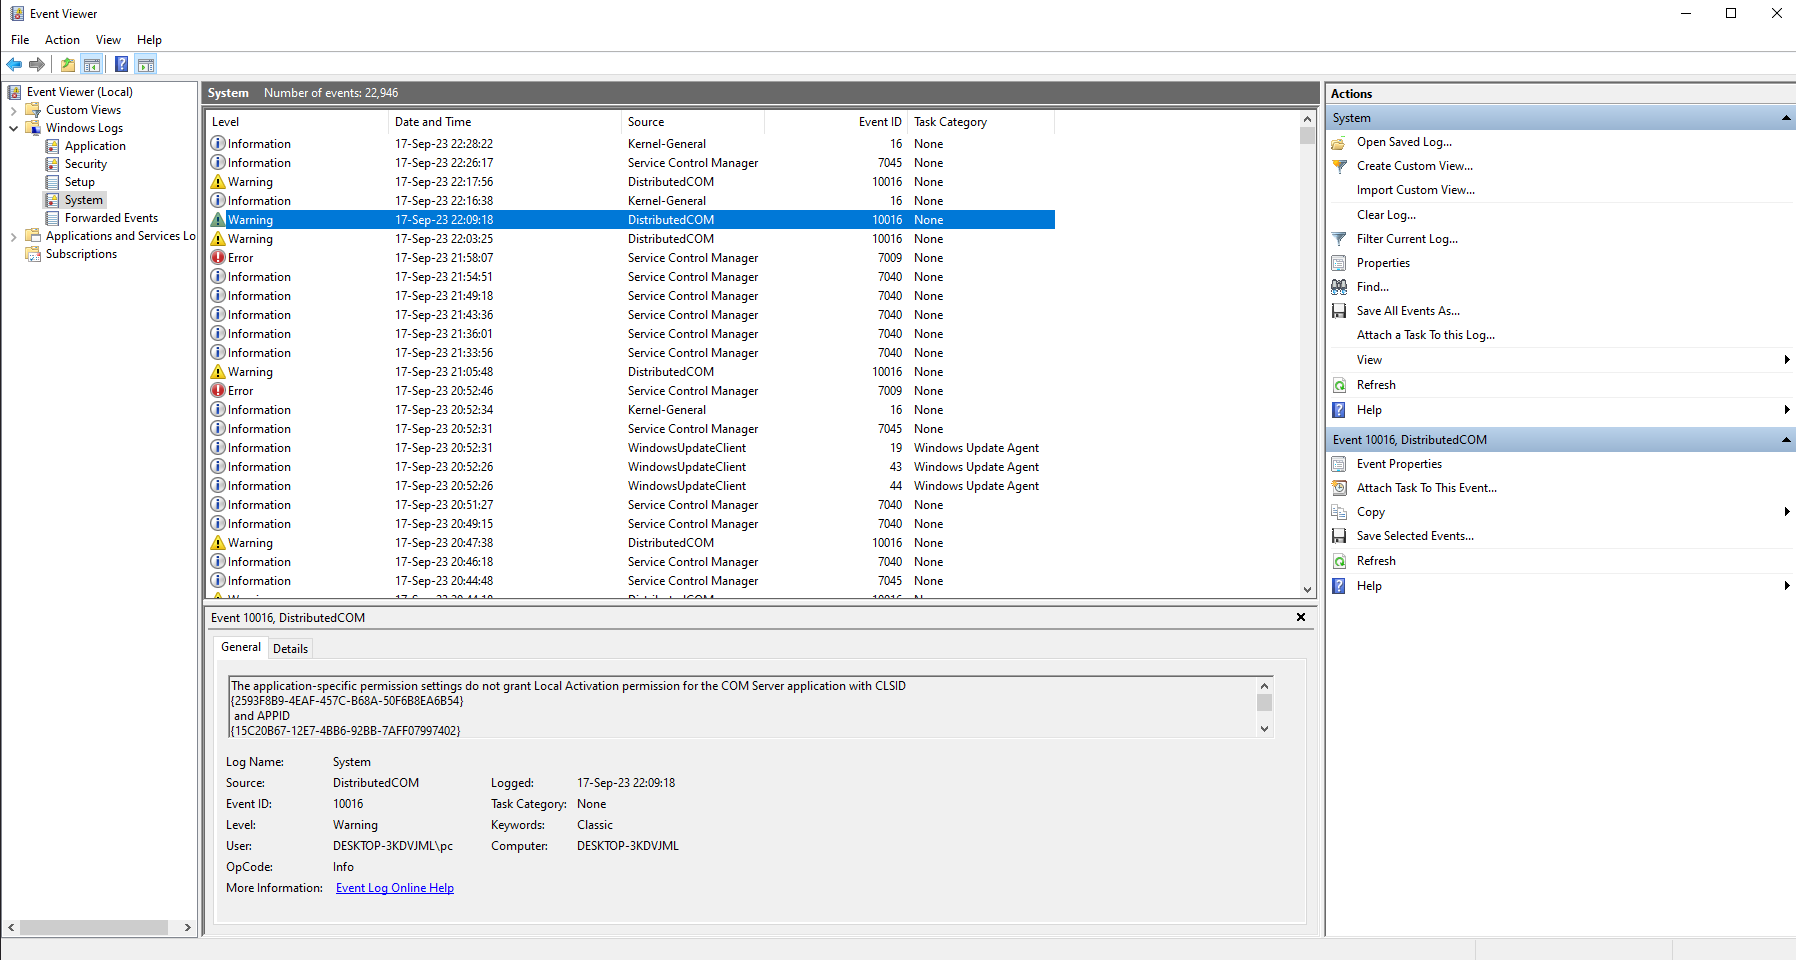Image resolution: width=1796 pixels, height=960 pixels.
Task: Sort by the Event ID column header
Action: tap(836, 122)
